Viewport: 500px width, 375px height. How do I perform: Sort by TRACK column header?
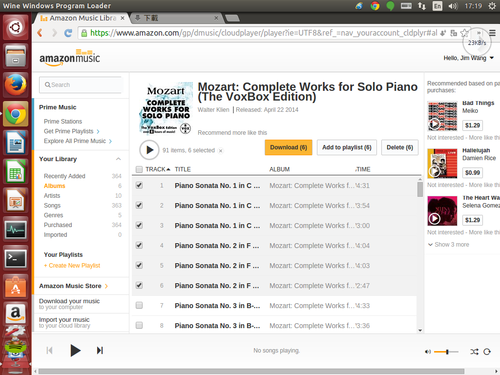[x=158, y=169]
